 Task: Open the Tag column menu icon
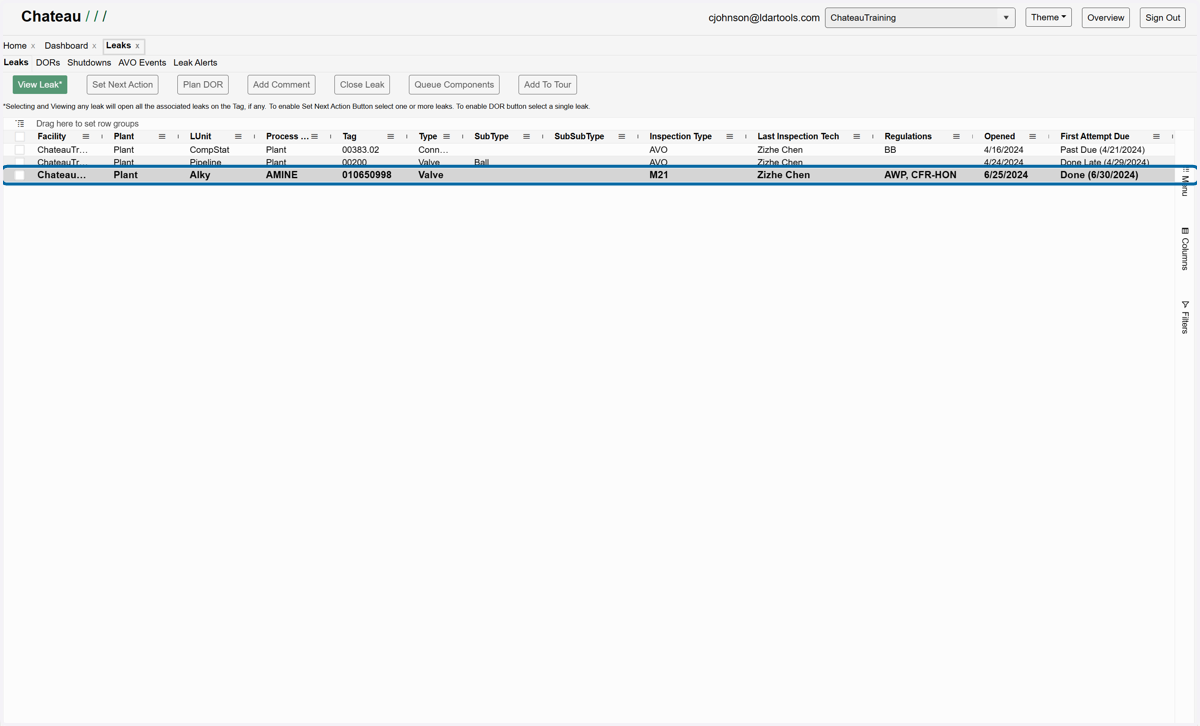point(390,137)
